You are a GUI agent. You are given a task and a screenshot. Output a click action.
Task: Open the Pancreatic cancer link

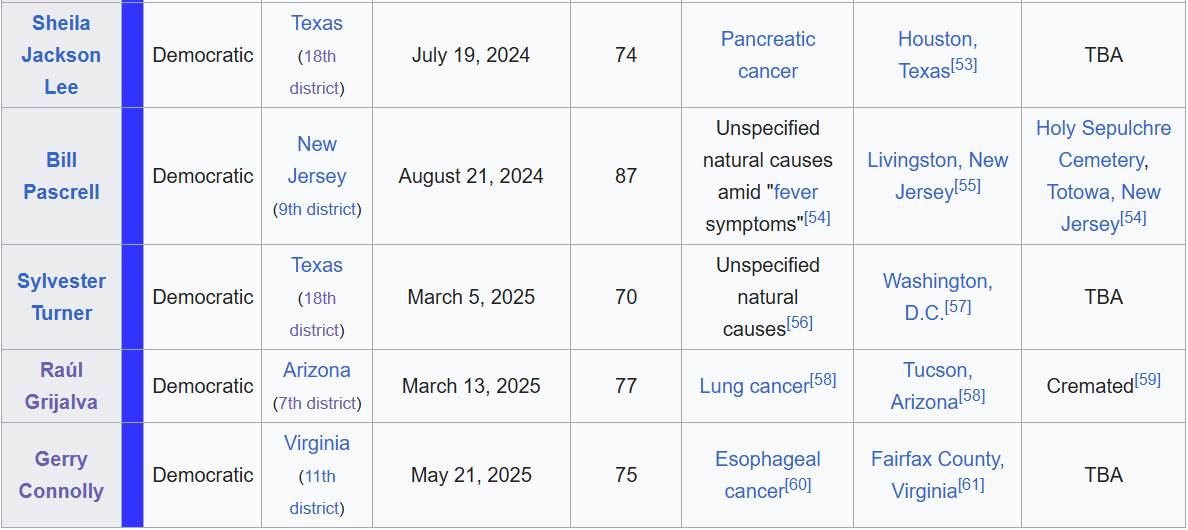pyautogui.click(x=768, y=55)
